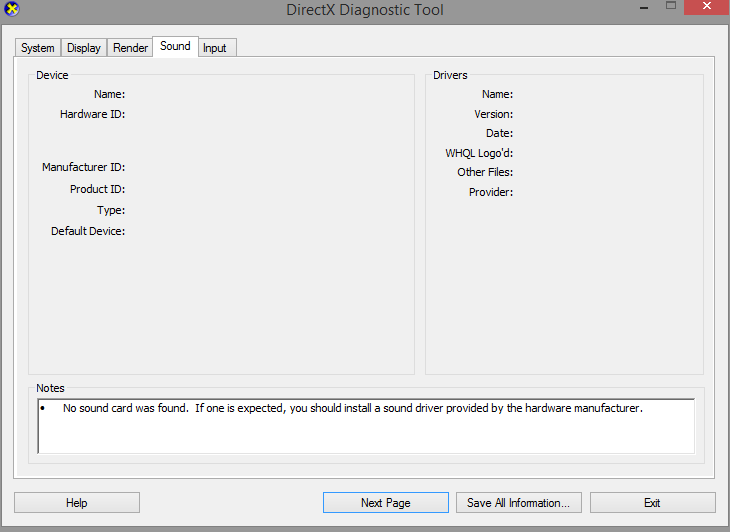The height and width of the screenshot is (532, 730).
Task: Open the Input tab
Action: pos(215,48)
